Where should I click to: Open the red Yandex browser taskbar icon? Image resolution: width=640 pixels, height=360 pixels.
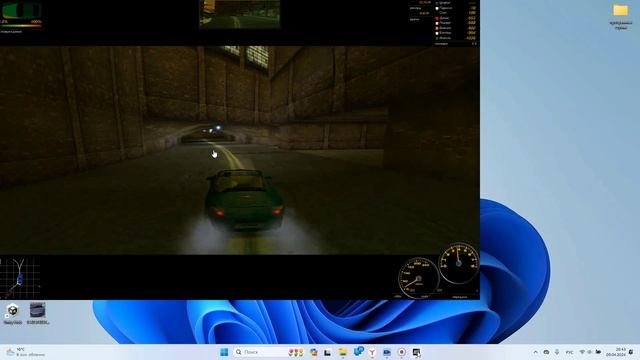[372, 352]
